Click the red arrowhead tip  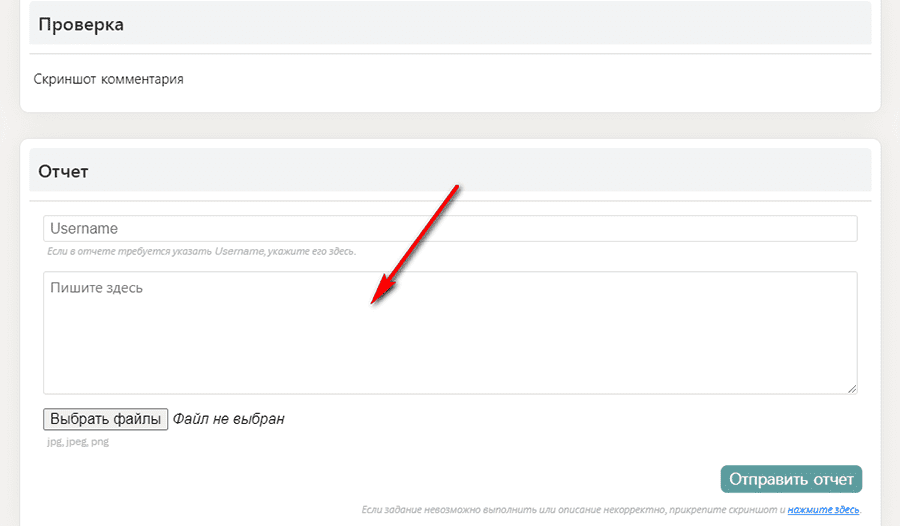coord(374,301)
